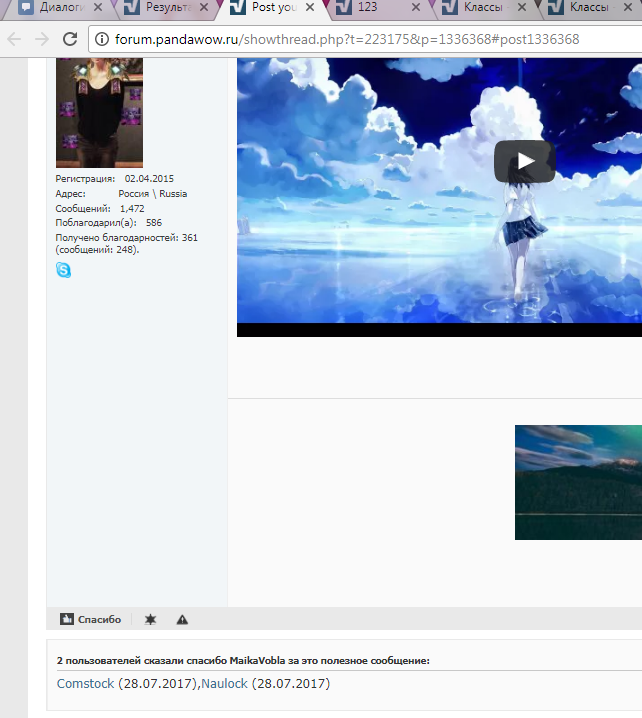The width and height of the screenshot is (642, 718).
Task: Select the Получено благодарностей: 361 text
Action: (x=126, y=238)
